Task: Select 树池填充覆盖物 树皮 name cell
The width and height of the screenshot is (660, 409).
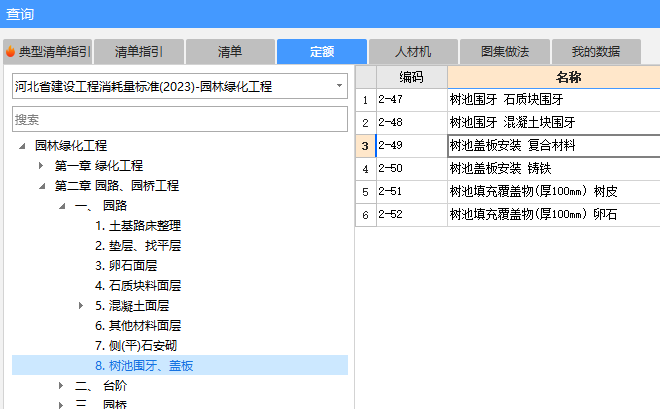Action: pos(554,191)
